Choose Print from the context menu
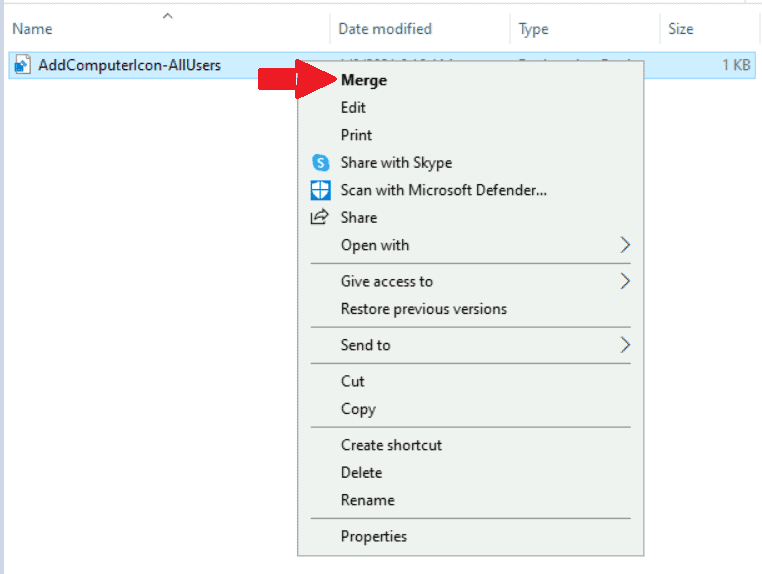The image size is (762, 574). [356, 135]
